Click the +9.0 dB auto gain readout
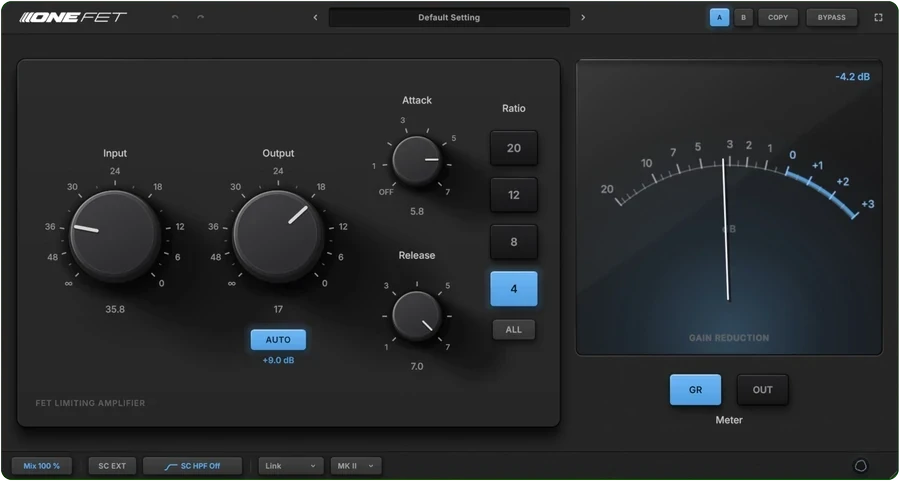 [278, 360]
